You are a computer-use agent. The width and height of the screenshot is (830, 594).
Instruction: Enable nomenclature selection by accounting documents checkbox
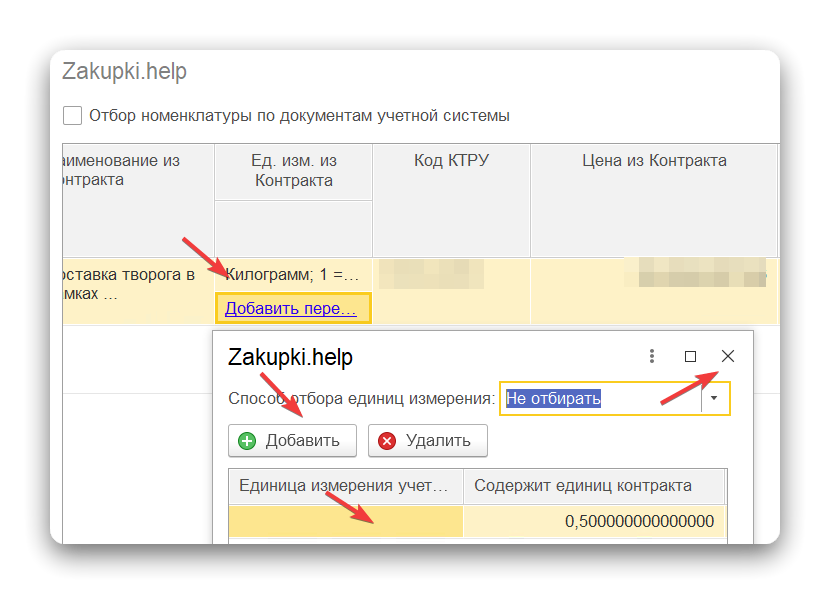(x=72, y=115)
